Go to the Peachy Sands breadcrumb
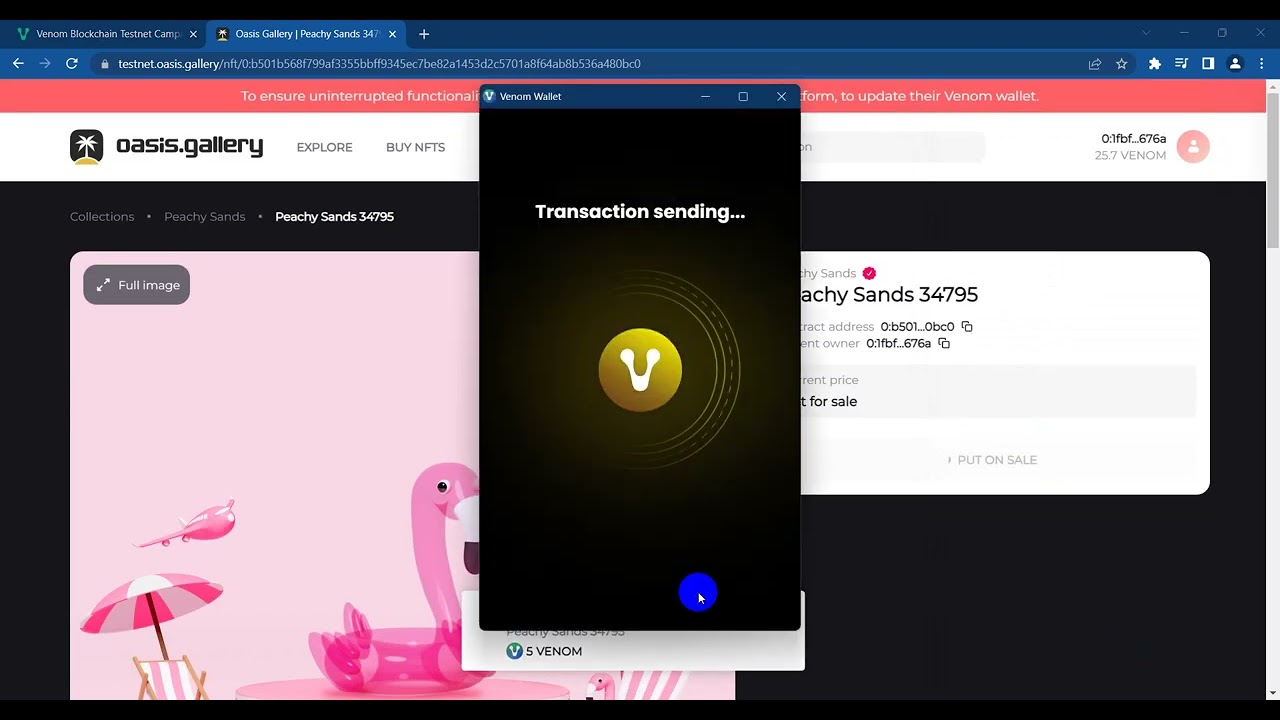 (x=204, y=216)
